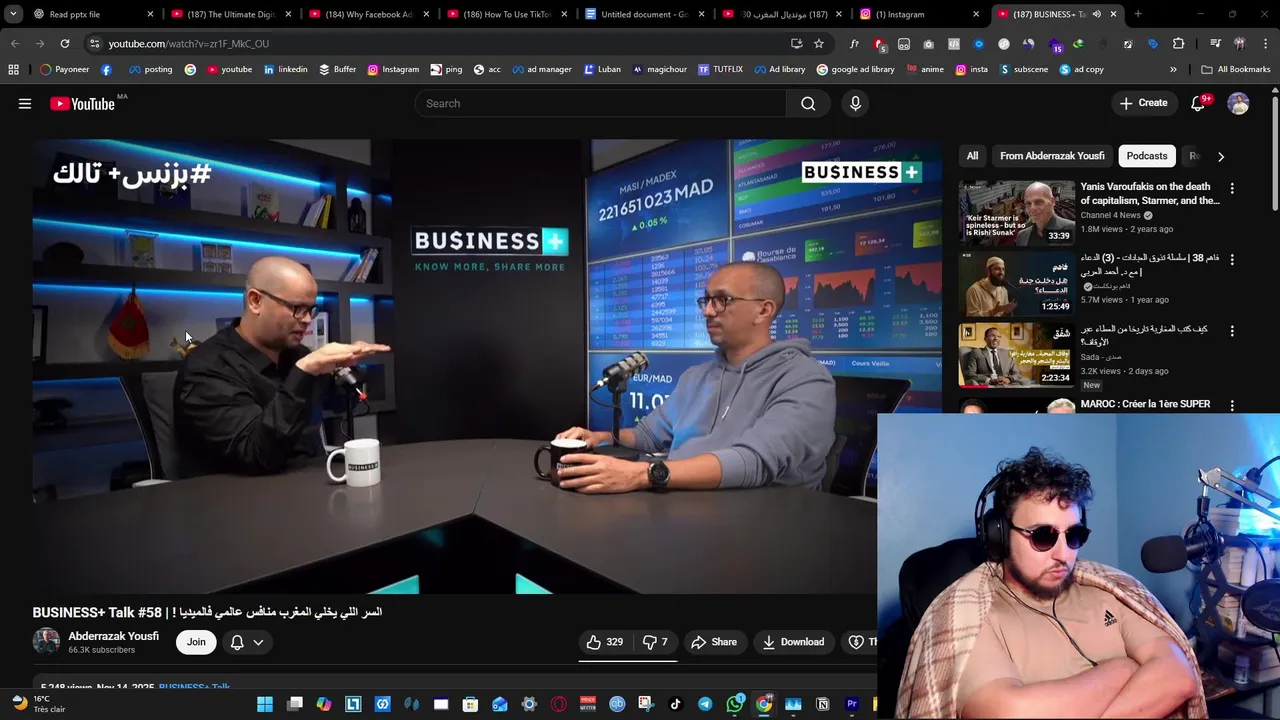Switch to the How To Use TikTok tab
The image size is (1280, 720).
click(504, 14)
